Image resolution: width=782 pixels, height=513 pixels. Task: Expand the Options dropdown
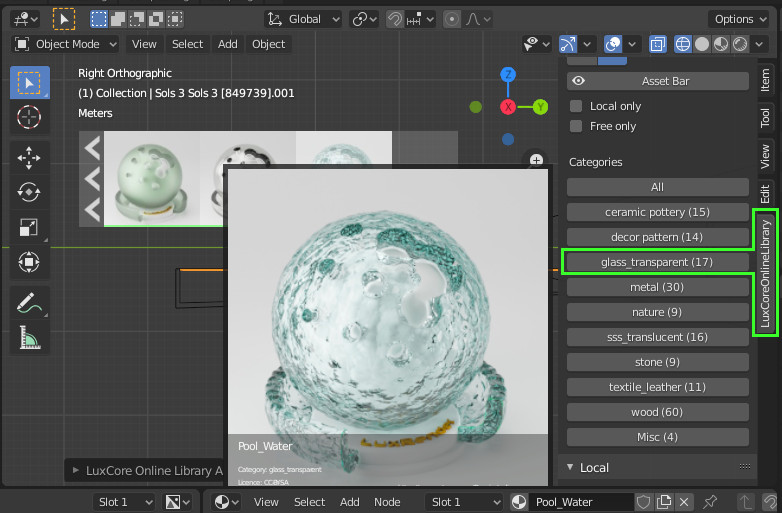[x=739, y=19]
